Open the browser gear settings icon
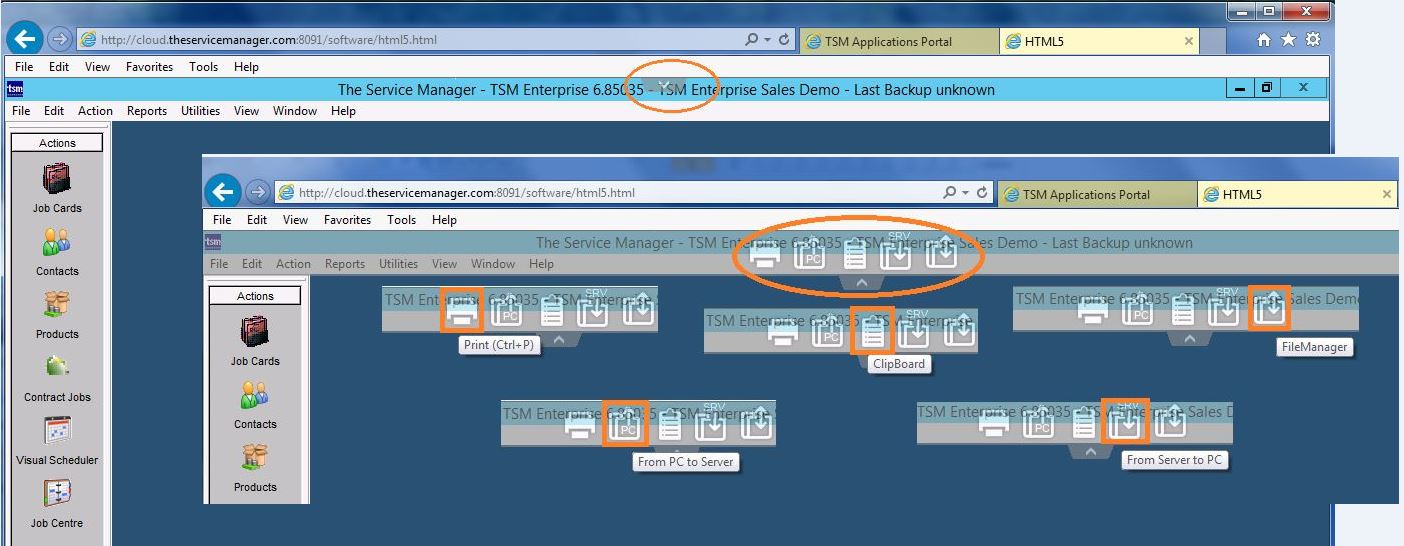This screenshot has width=1404, height=546. click(1312, 40)
